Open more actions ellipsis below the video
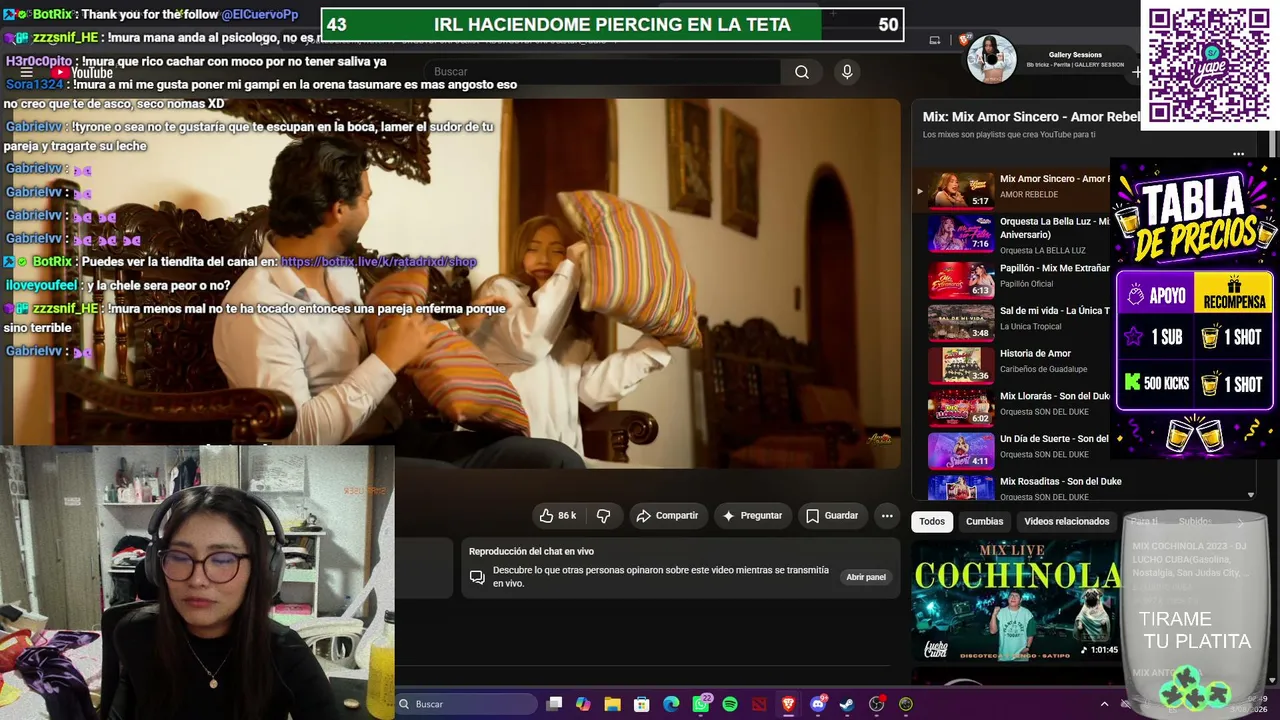Viewport: 1280px width, 720px height. pyautogui.click(x=887, y=516)
